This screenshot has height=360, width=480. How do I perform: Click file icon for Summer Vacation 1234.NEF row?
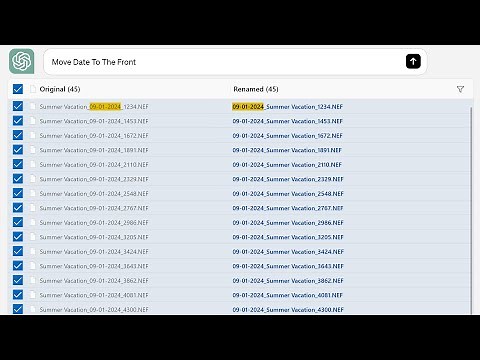point(33,106)
